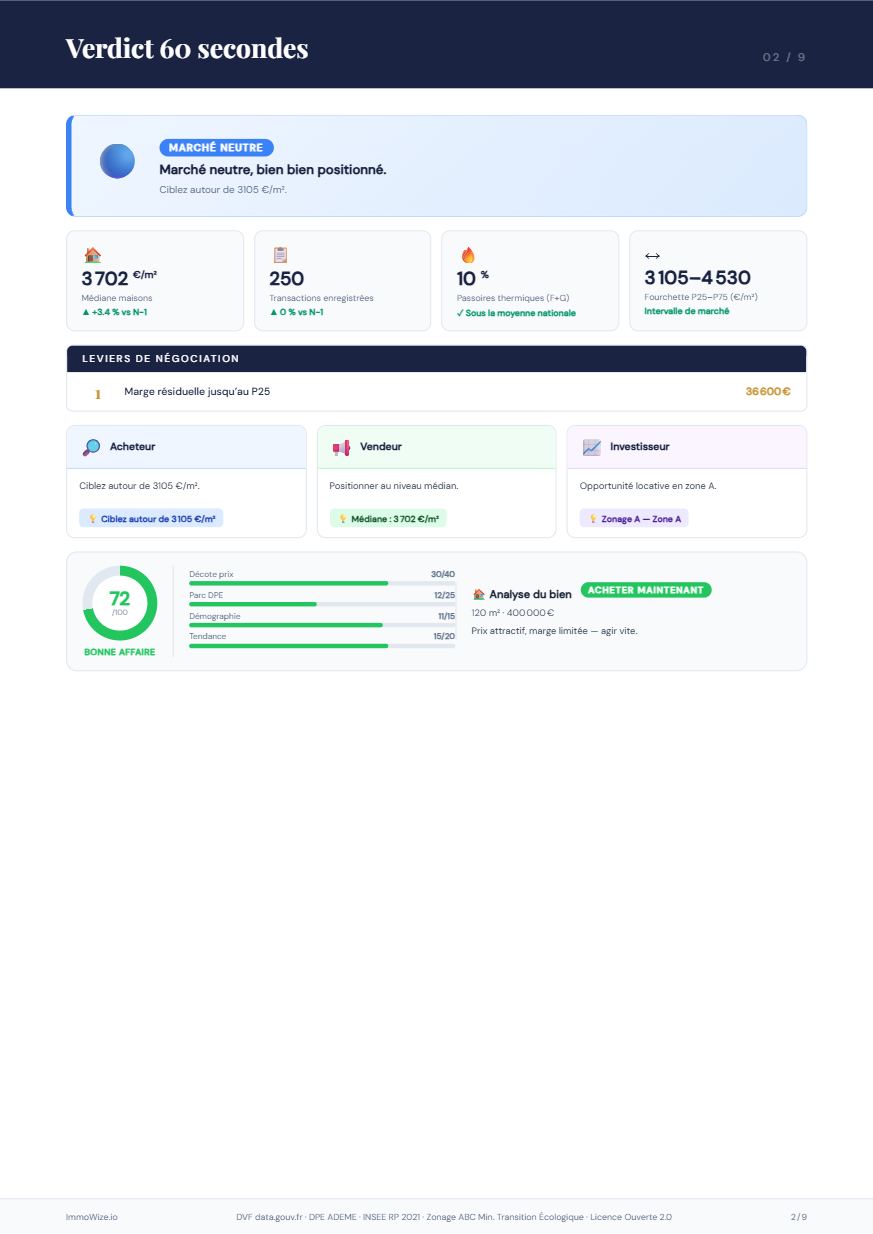Image resolution: width=873 pixels, height=1234 pixels.
Task: Click the Décote prix progress bar
Action: (322, 583)
